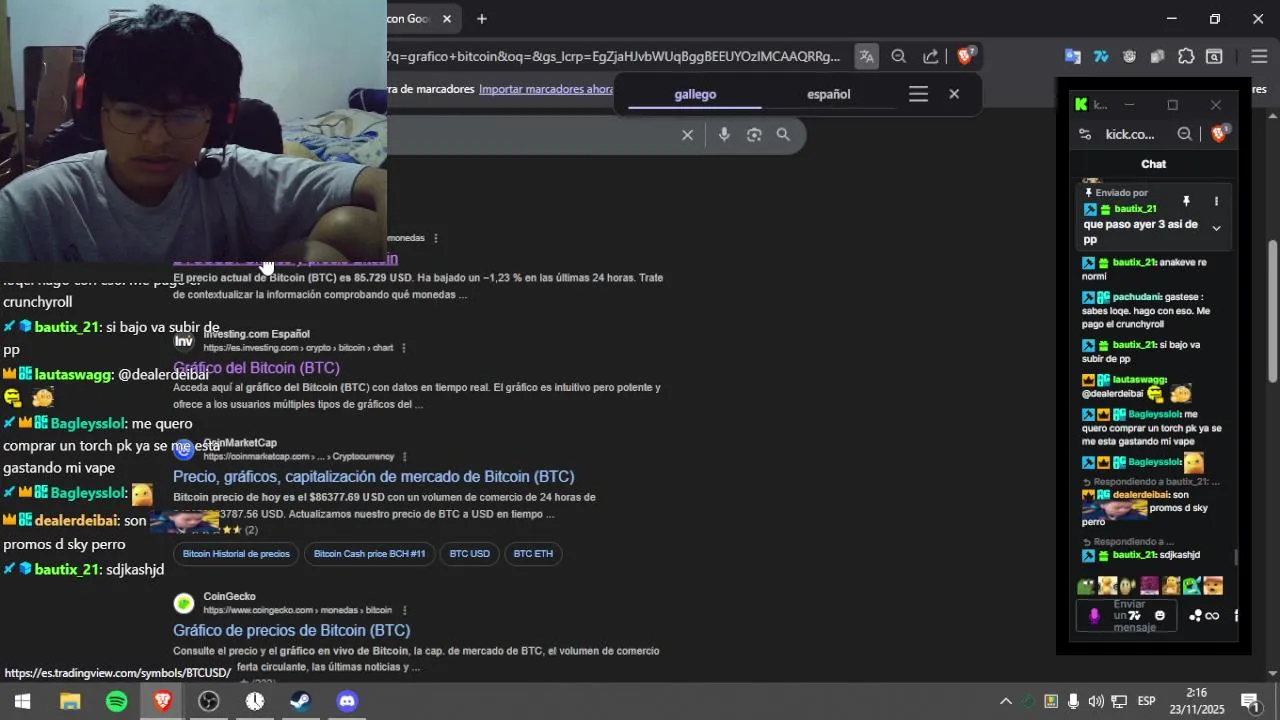Open more options for CoinGecko result
Image resolution: width=1280 pixels, height=720 pixels.
404,610
